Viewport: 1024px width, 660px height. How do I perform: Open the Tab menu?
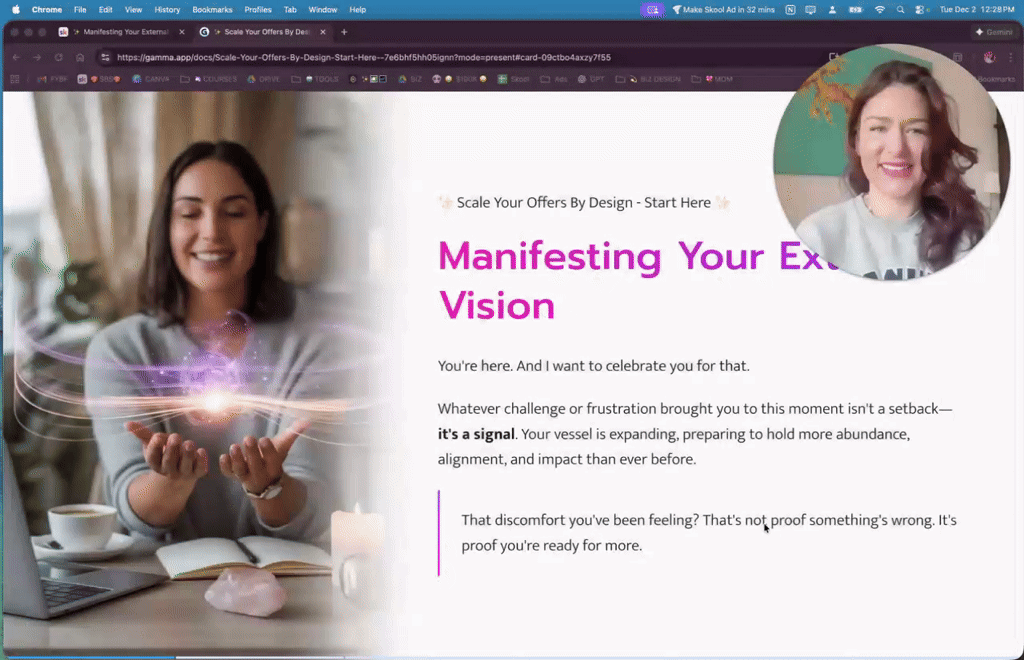(x=290, y=10)
